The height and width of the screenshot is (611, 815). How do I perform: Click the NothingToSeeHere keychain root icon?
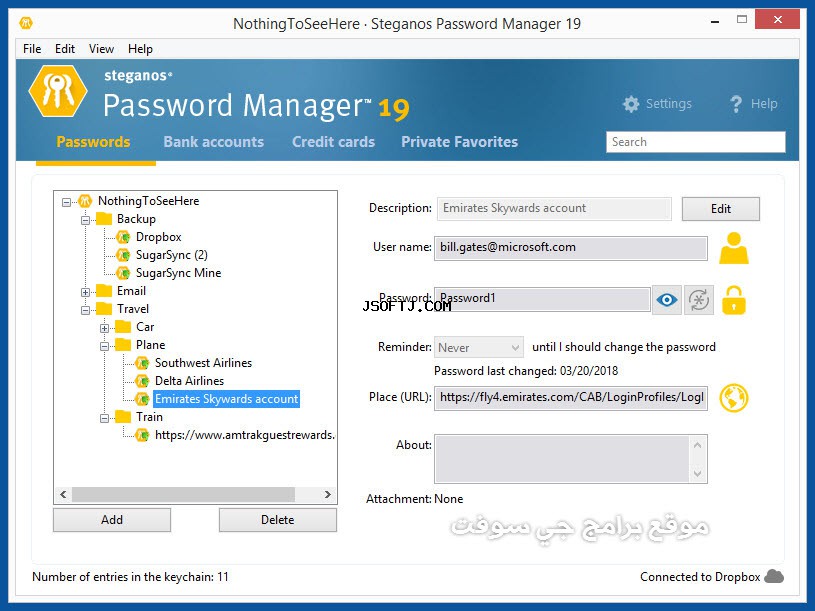coord(85,201)
